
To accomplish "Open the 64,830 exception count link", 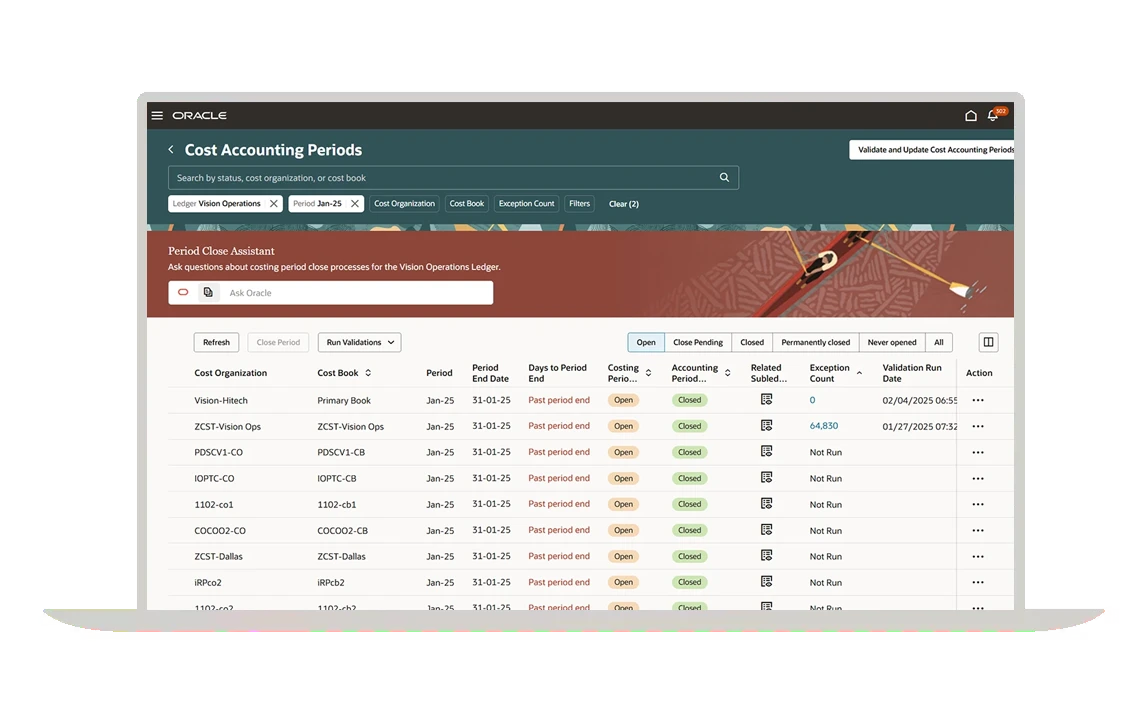I will [x=824, y=425].
